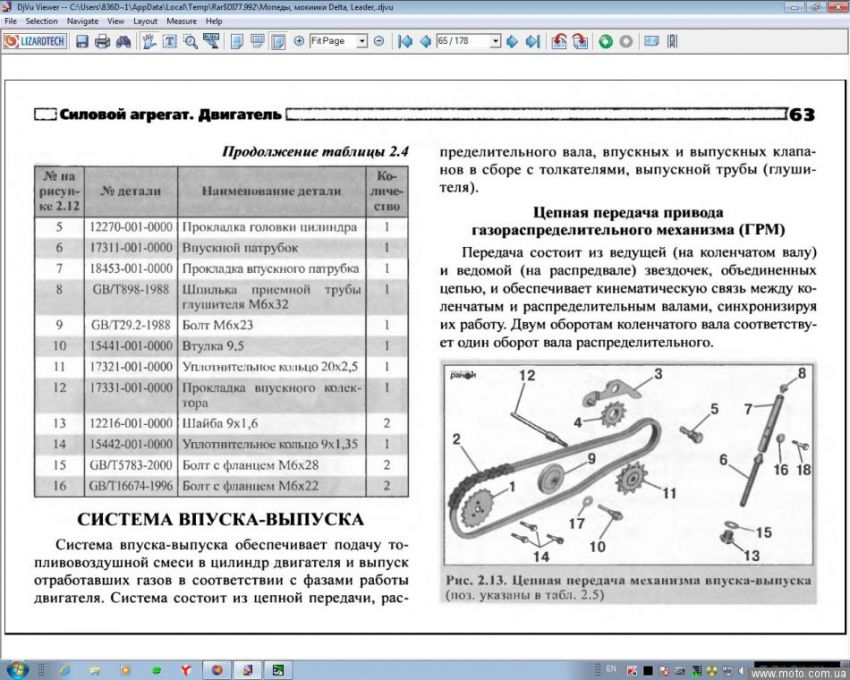Click the zoom in plus button
The width and height of the screenshot is (850, 680).
[299, 41]
